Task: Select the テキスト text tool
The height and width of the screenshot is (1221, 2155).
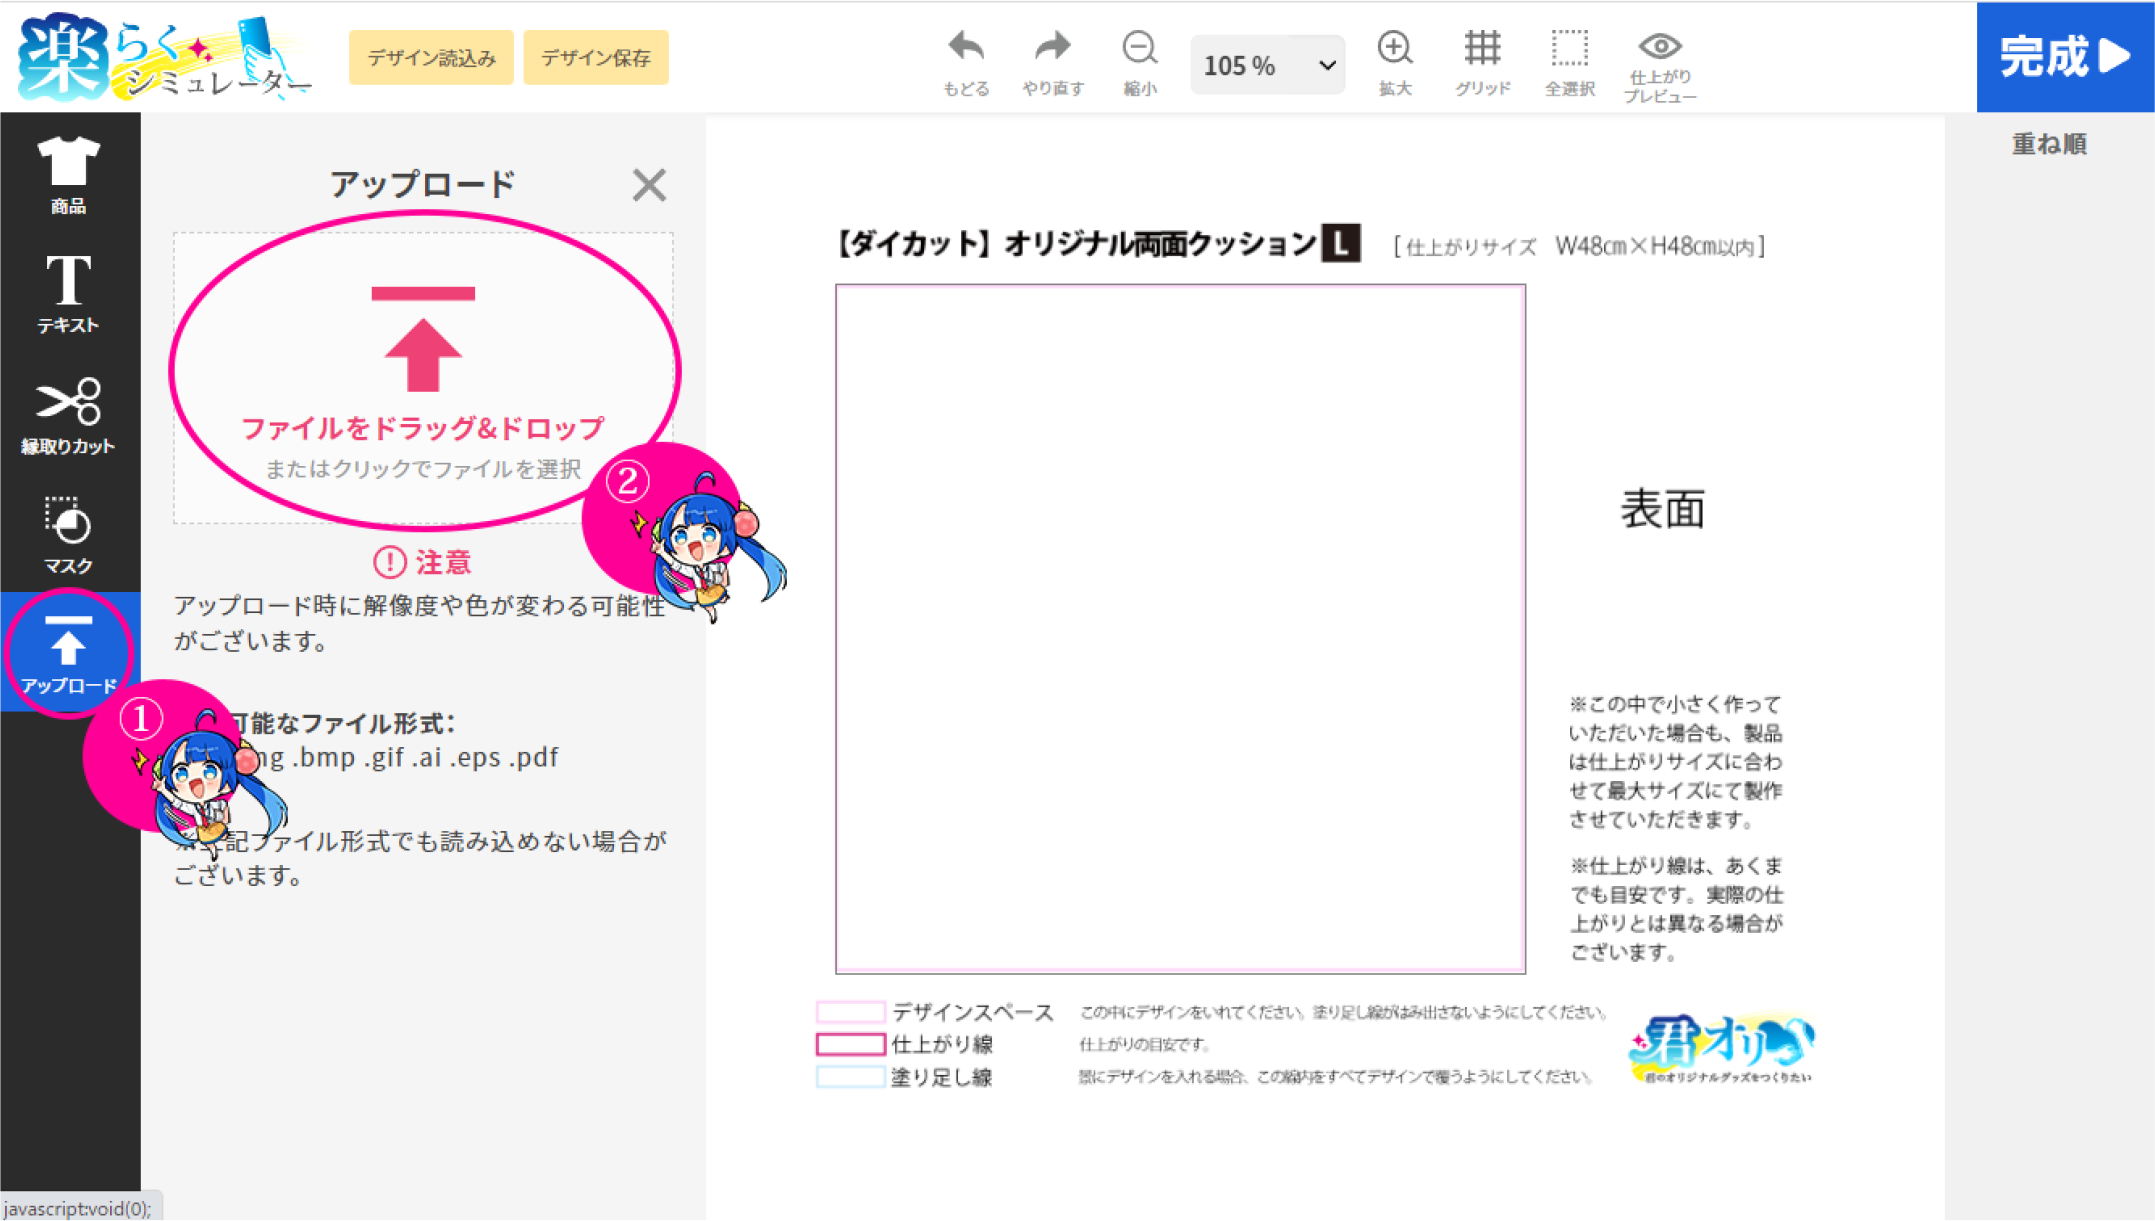Action: point(68,293)
